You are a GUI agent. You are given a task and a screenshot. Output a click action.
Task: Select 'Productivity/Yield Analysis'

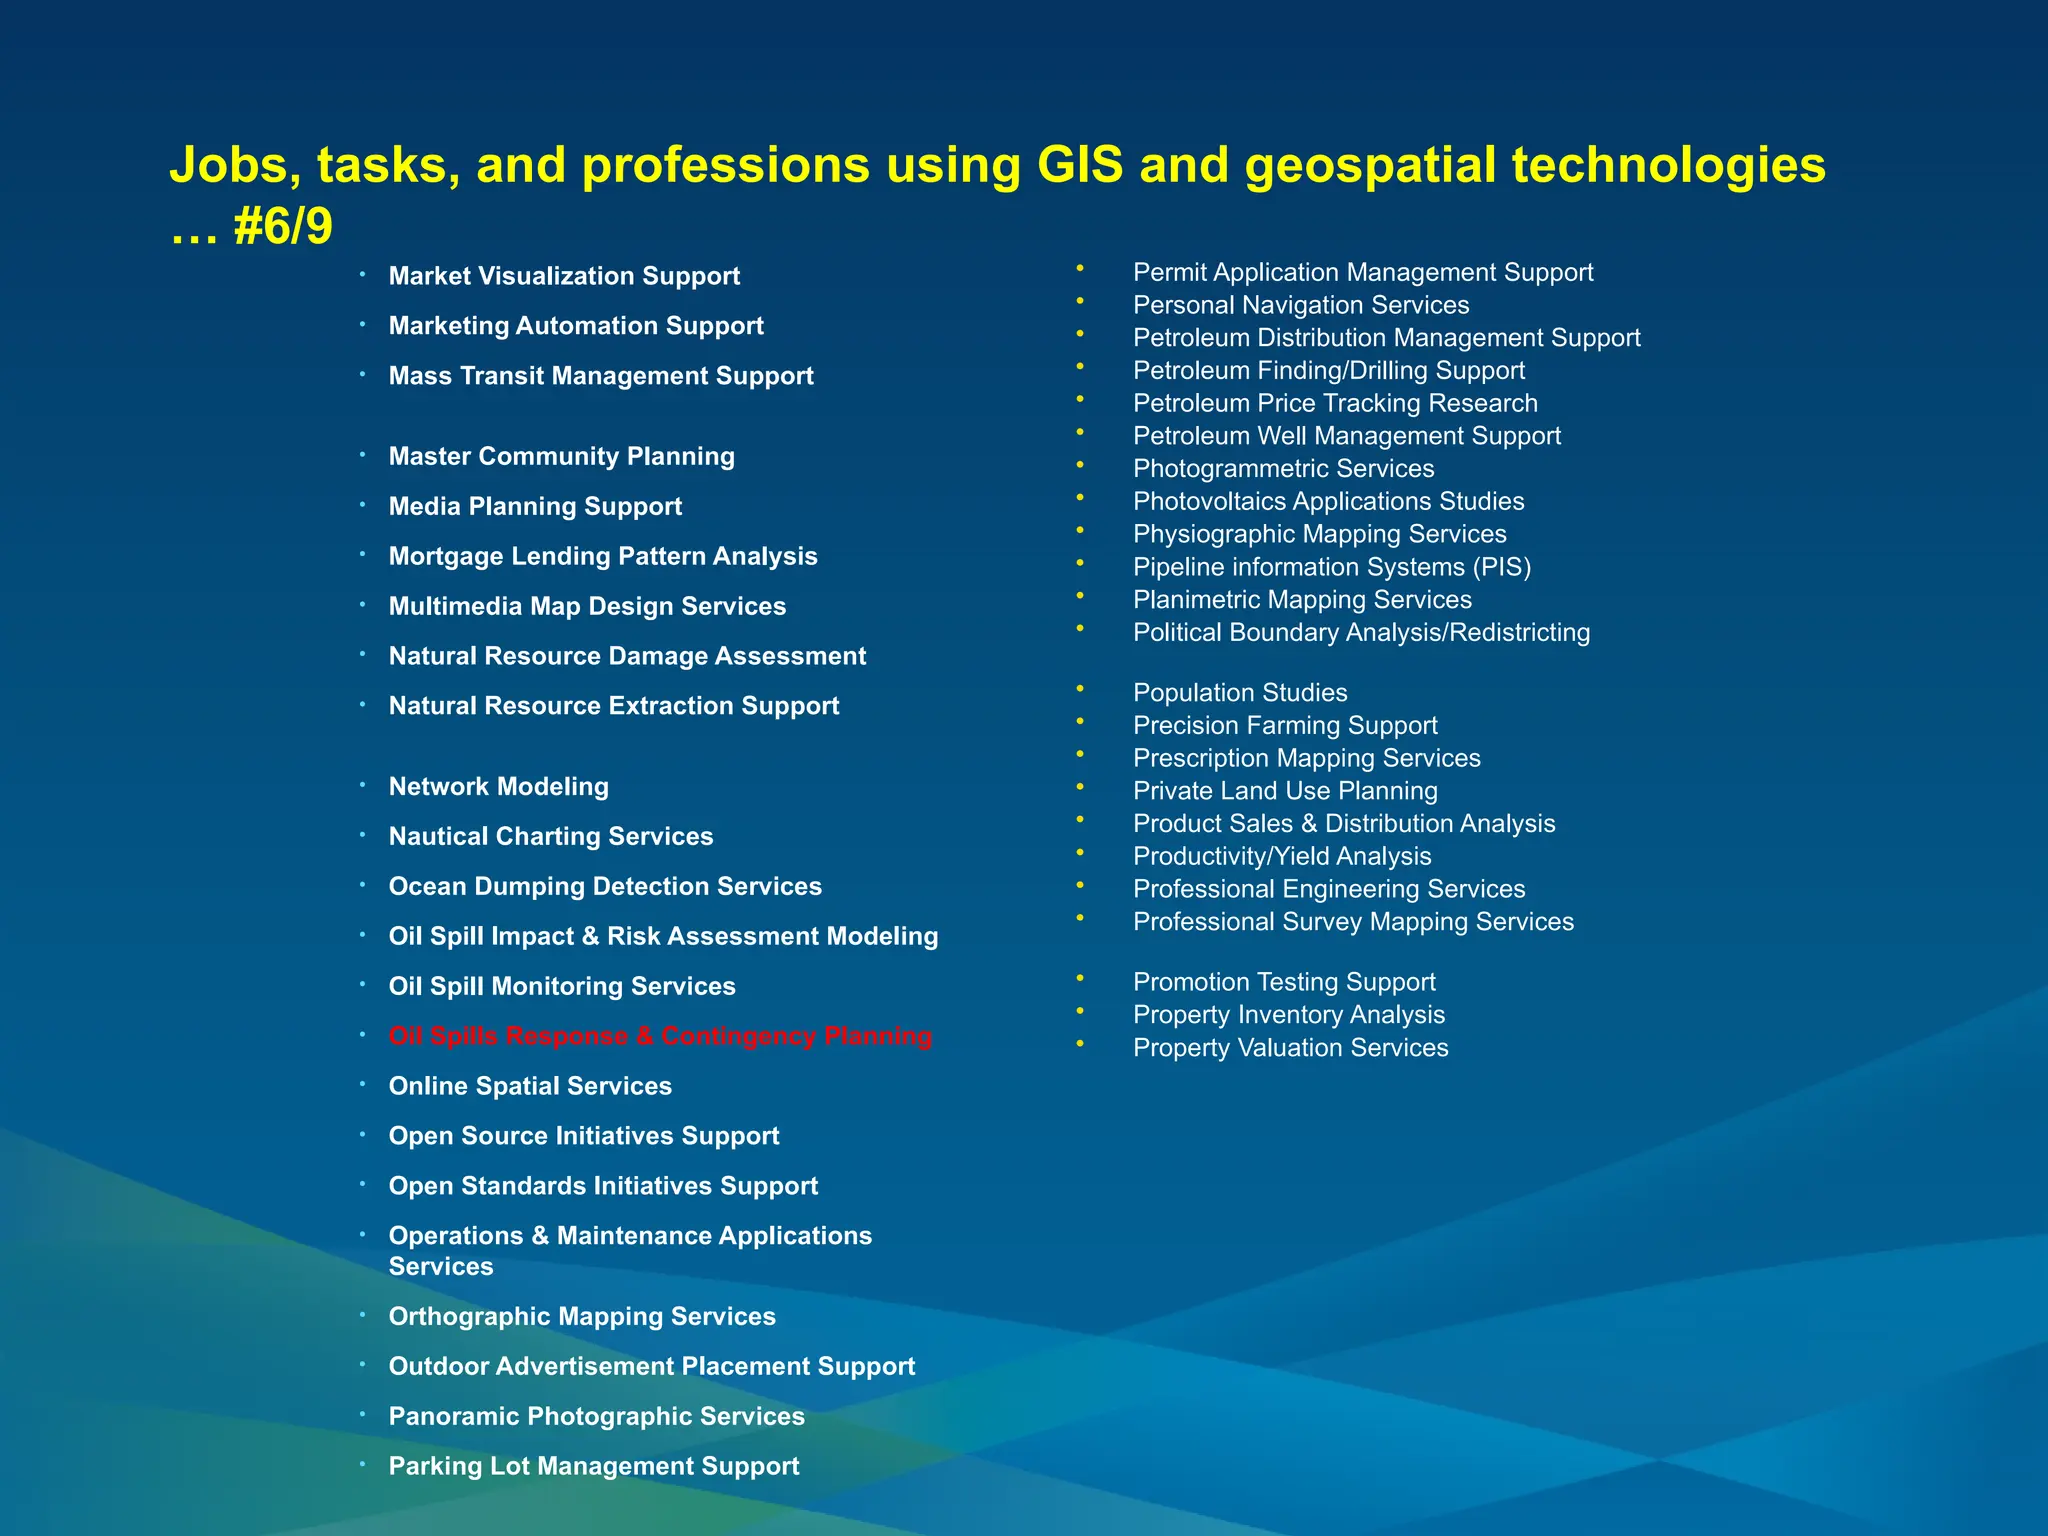(1282, 857)
